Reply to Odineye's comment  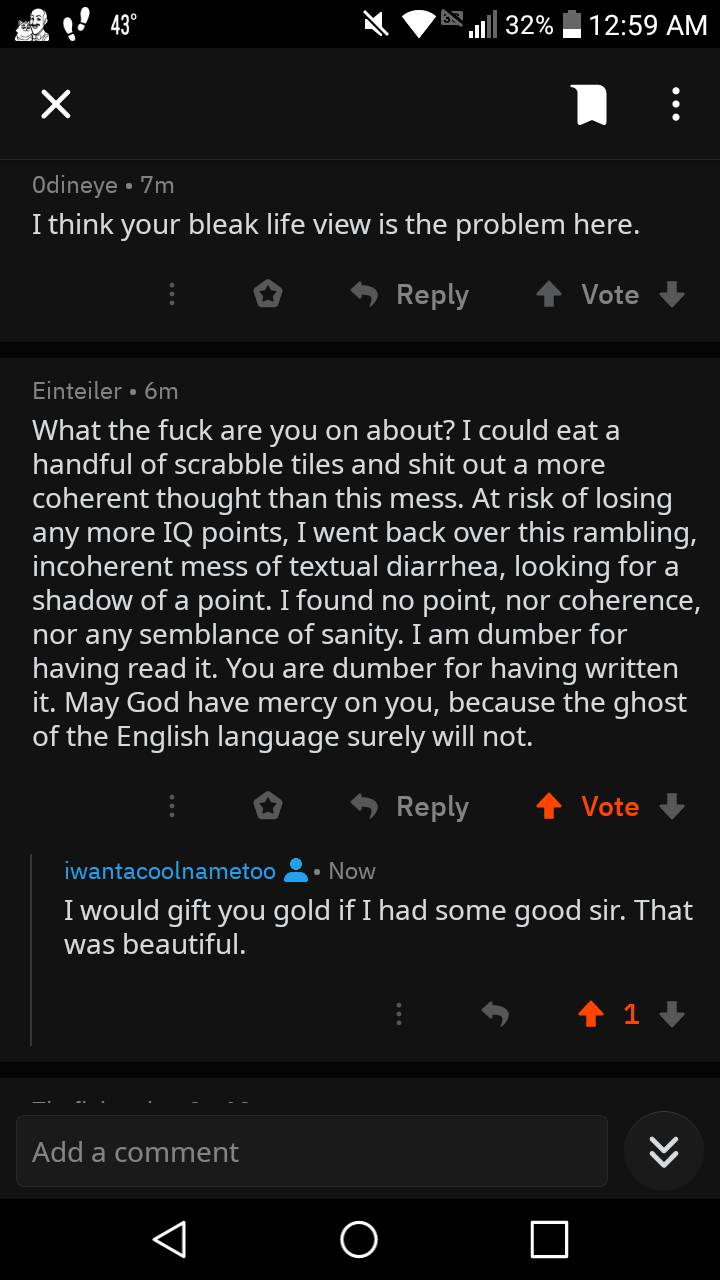(x=410, y=294)
